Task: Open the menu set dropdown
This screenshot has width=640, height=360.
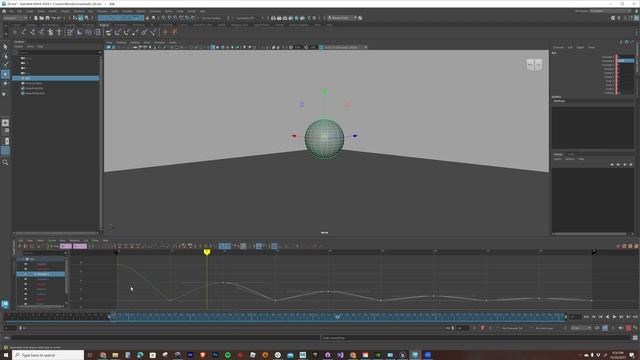Action: point(15,18)
